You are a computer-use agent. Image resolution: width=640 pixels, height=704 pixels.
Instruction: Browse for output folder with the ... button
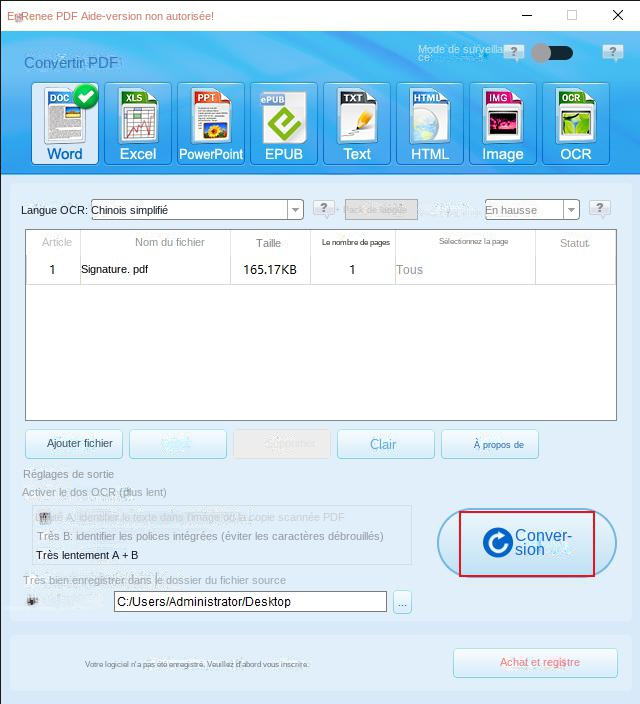[x=402, y=602]
